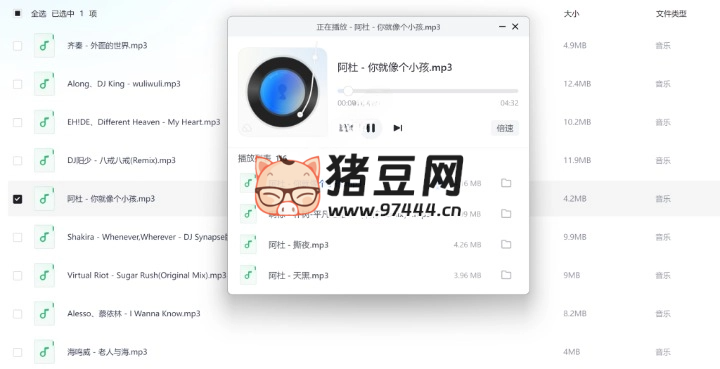Minimize the music player window
This screenshot has width=720, height=369.
502,27
